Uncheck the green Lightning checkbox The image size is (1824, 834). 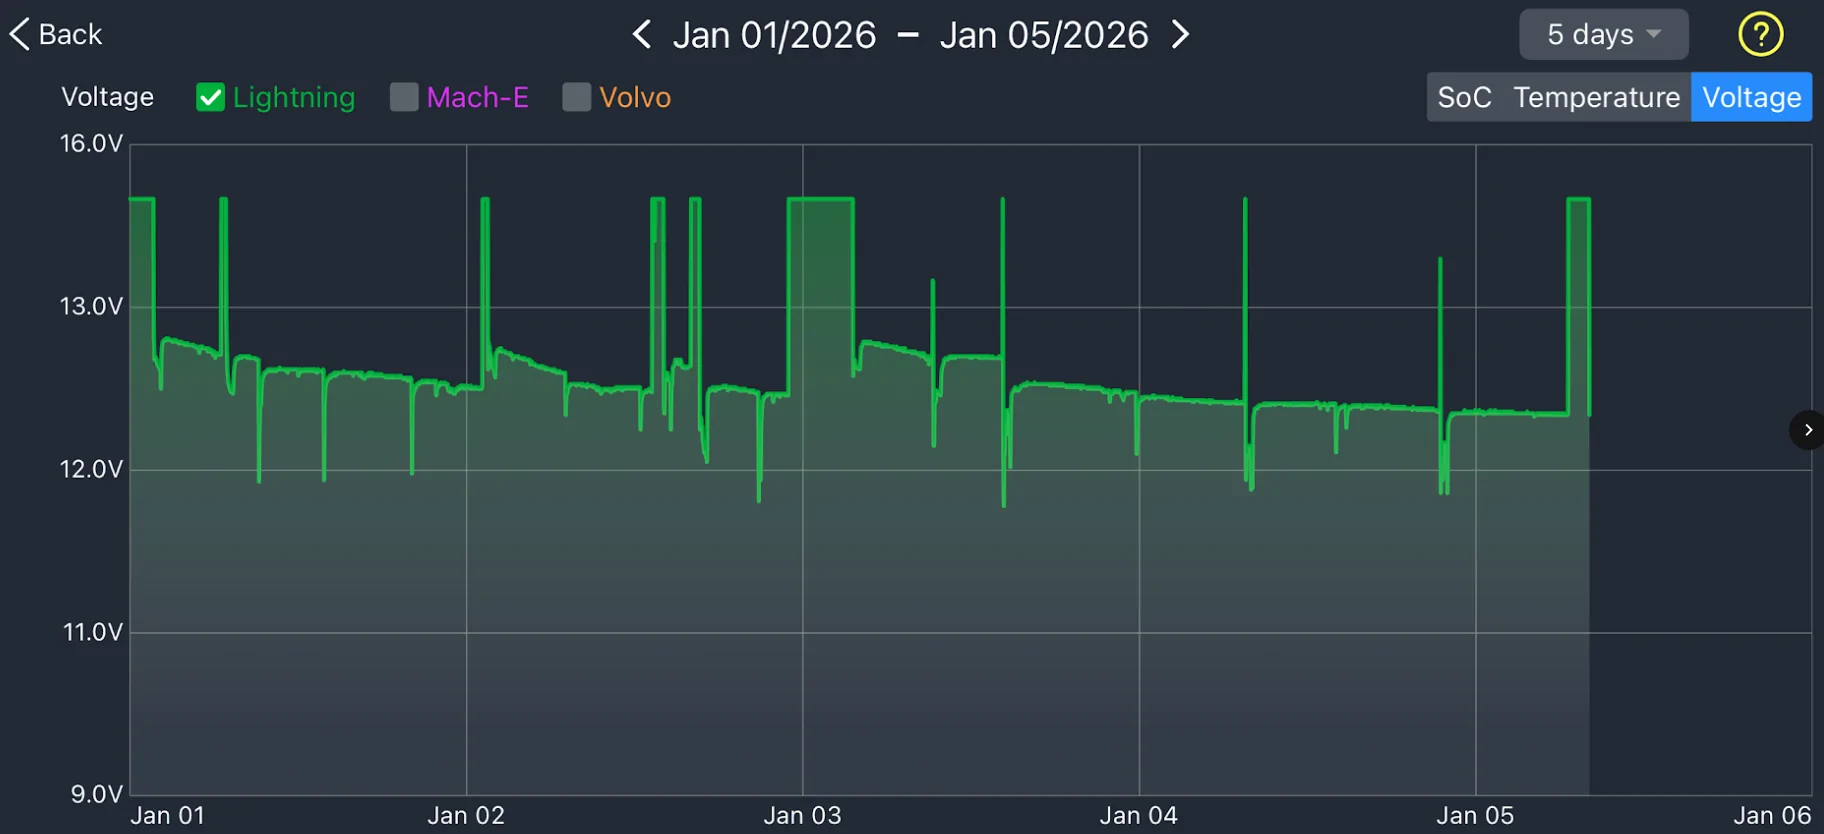click(210, 97)
